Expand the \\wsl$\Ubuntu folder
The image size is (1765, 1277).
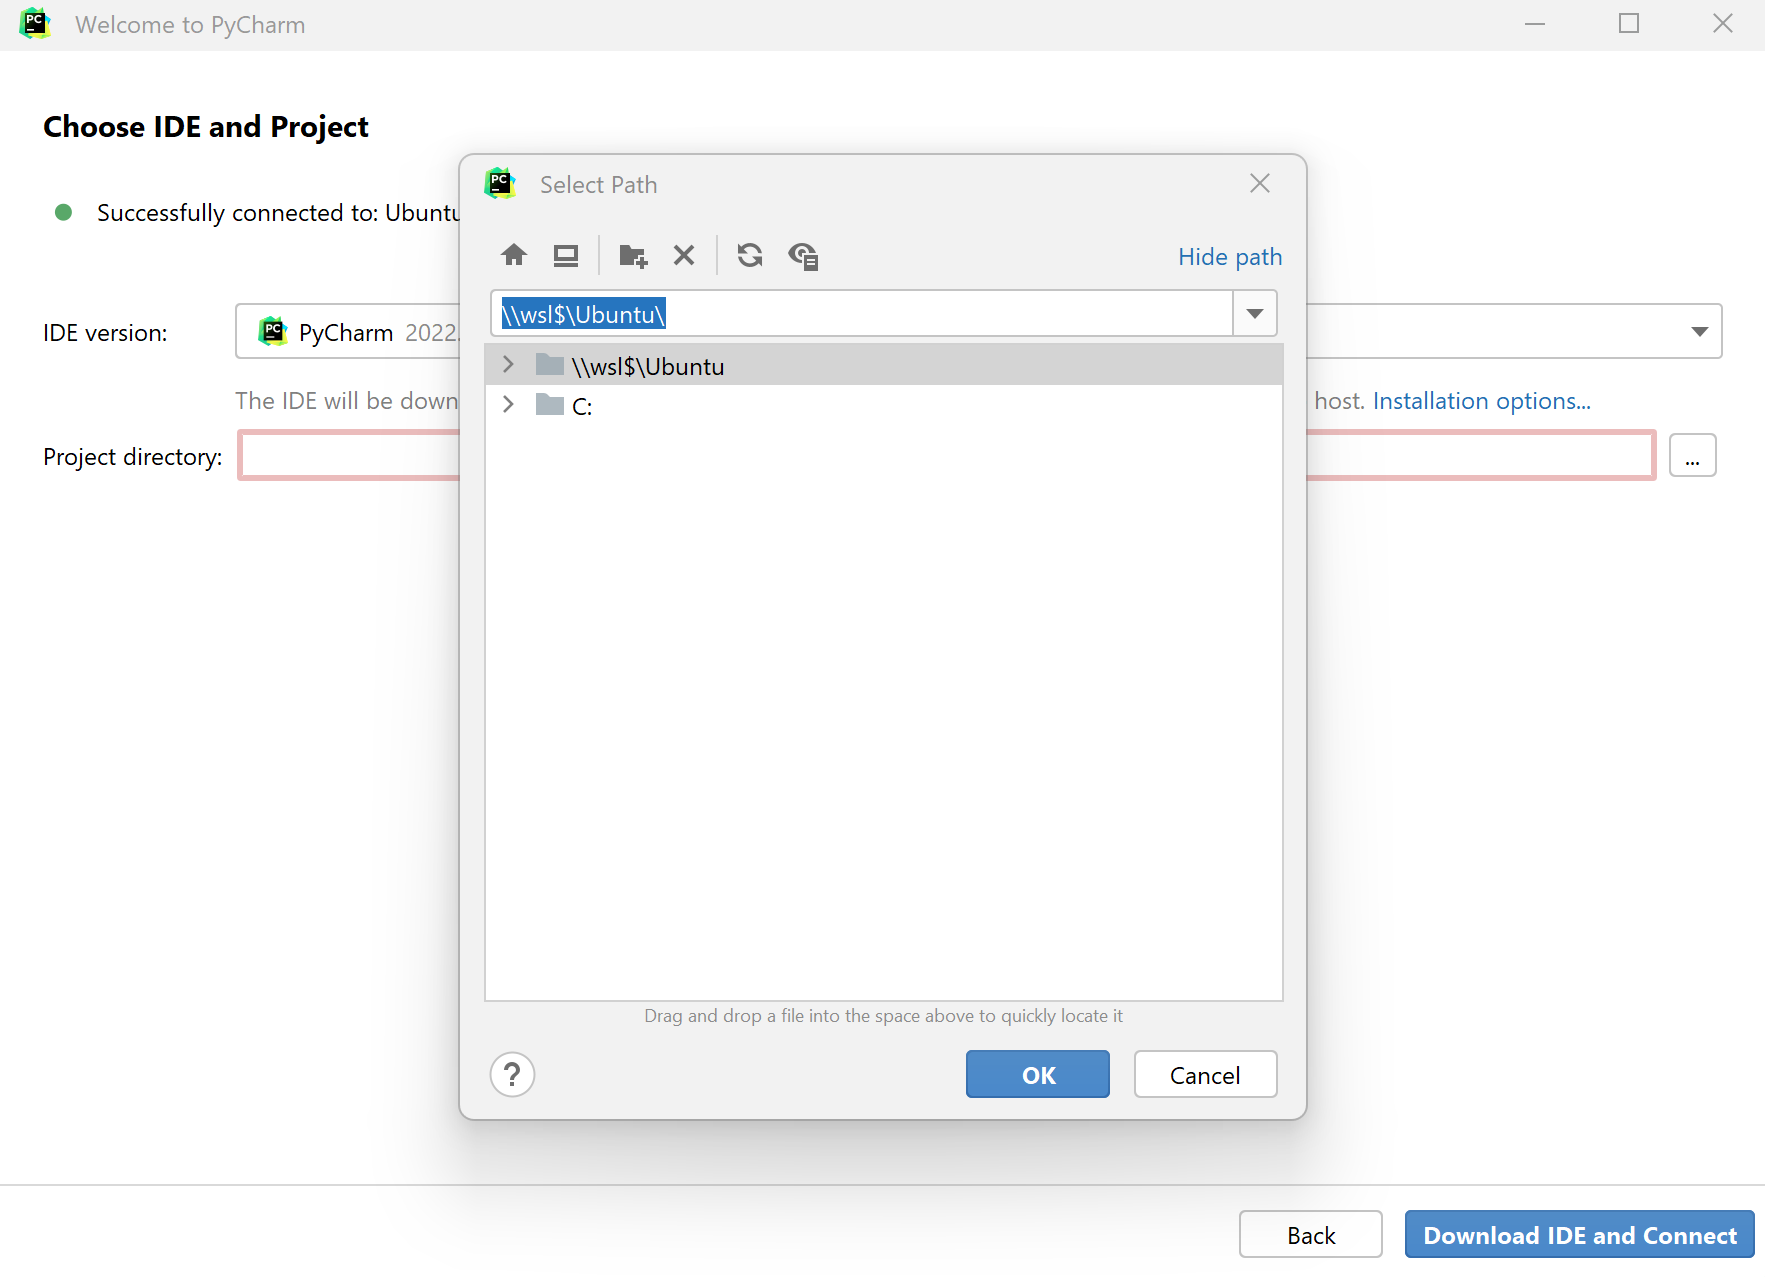pos(508,364)
